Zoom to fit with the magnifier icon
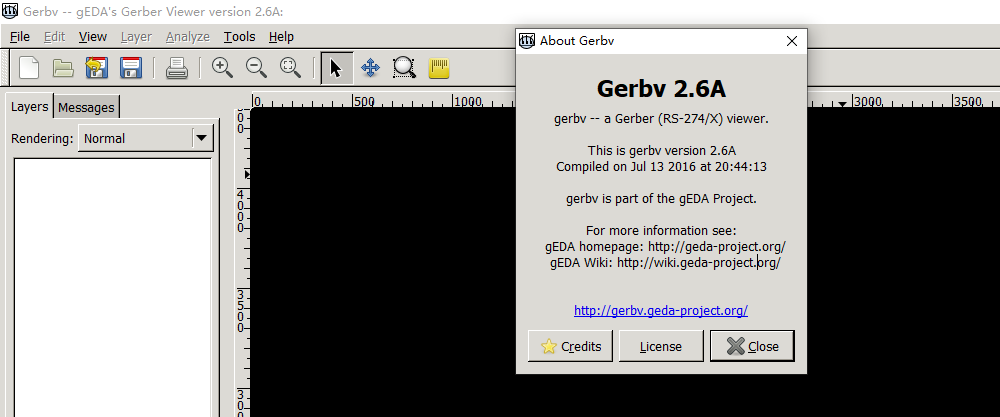The width and height of the screenshot is (1000, 417). pos(290,67)
